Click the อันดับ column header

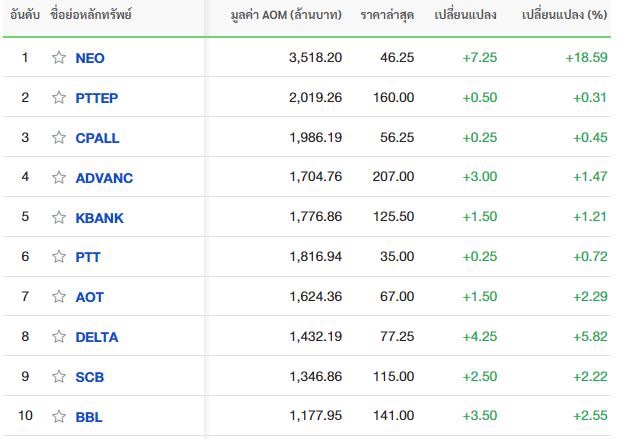tap(25, 15)
